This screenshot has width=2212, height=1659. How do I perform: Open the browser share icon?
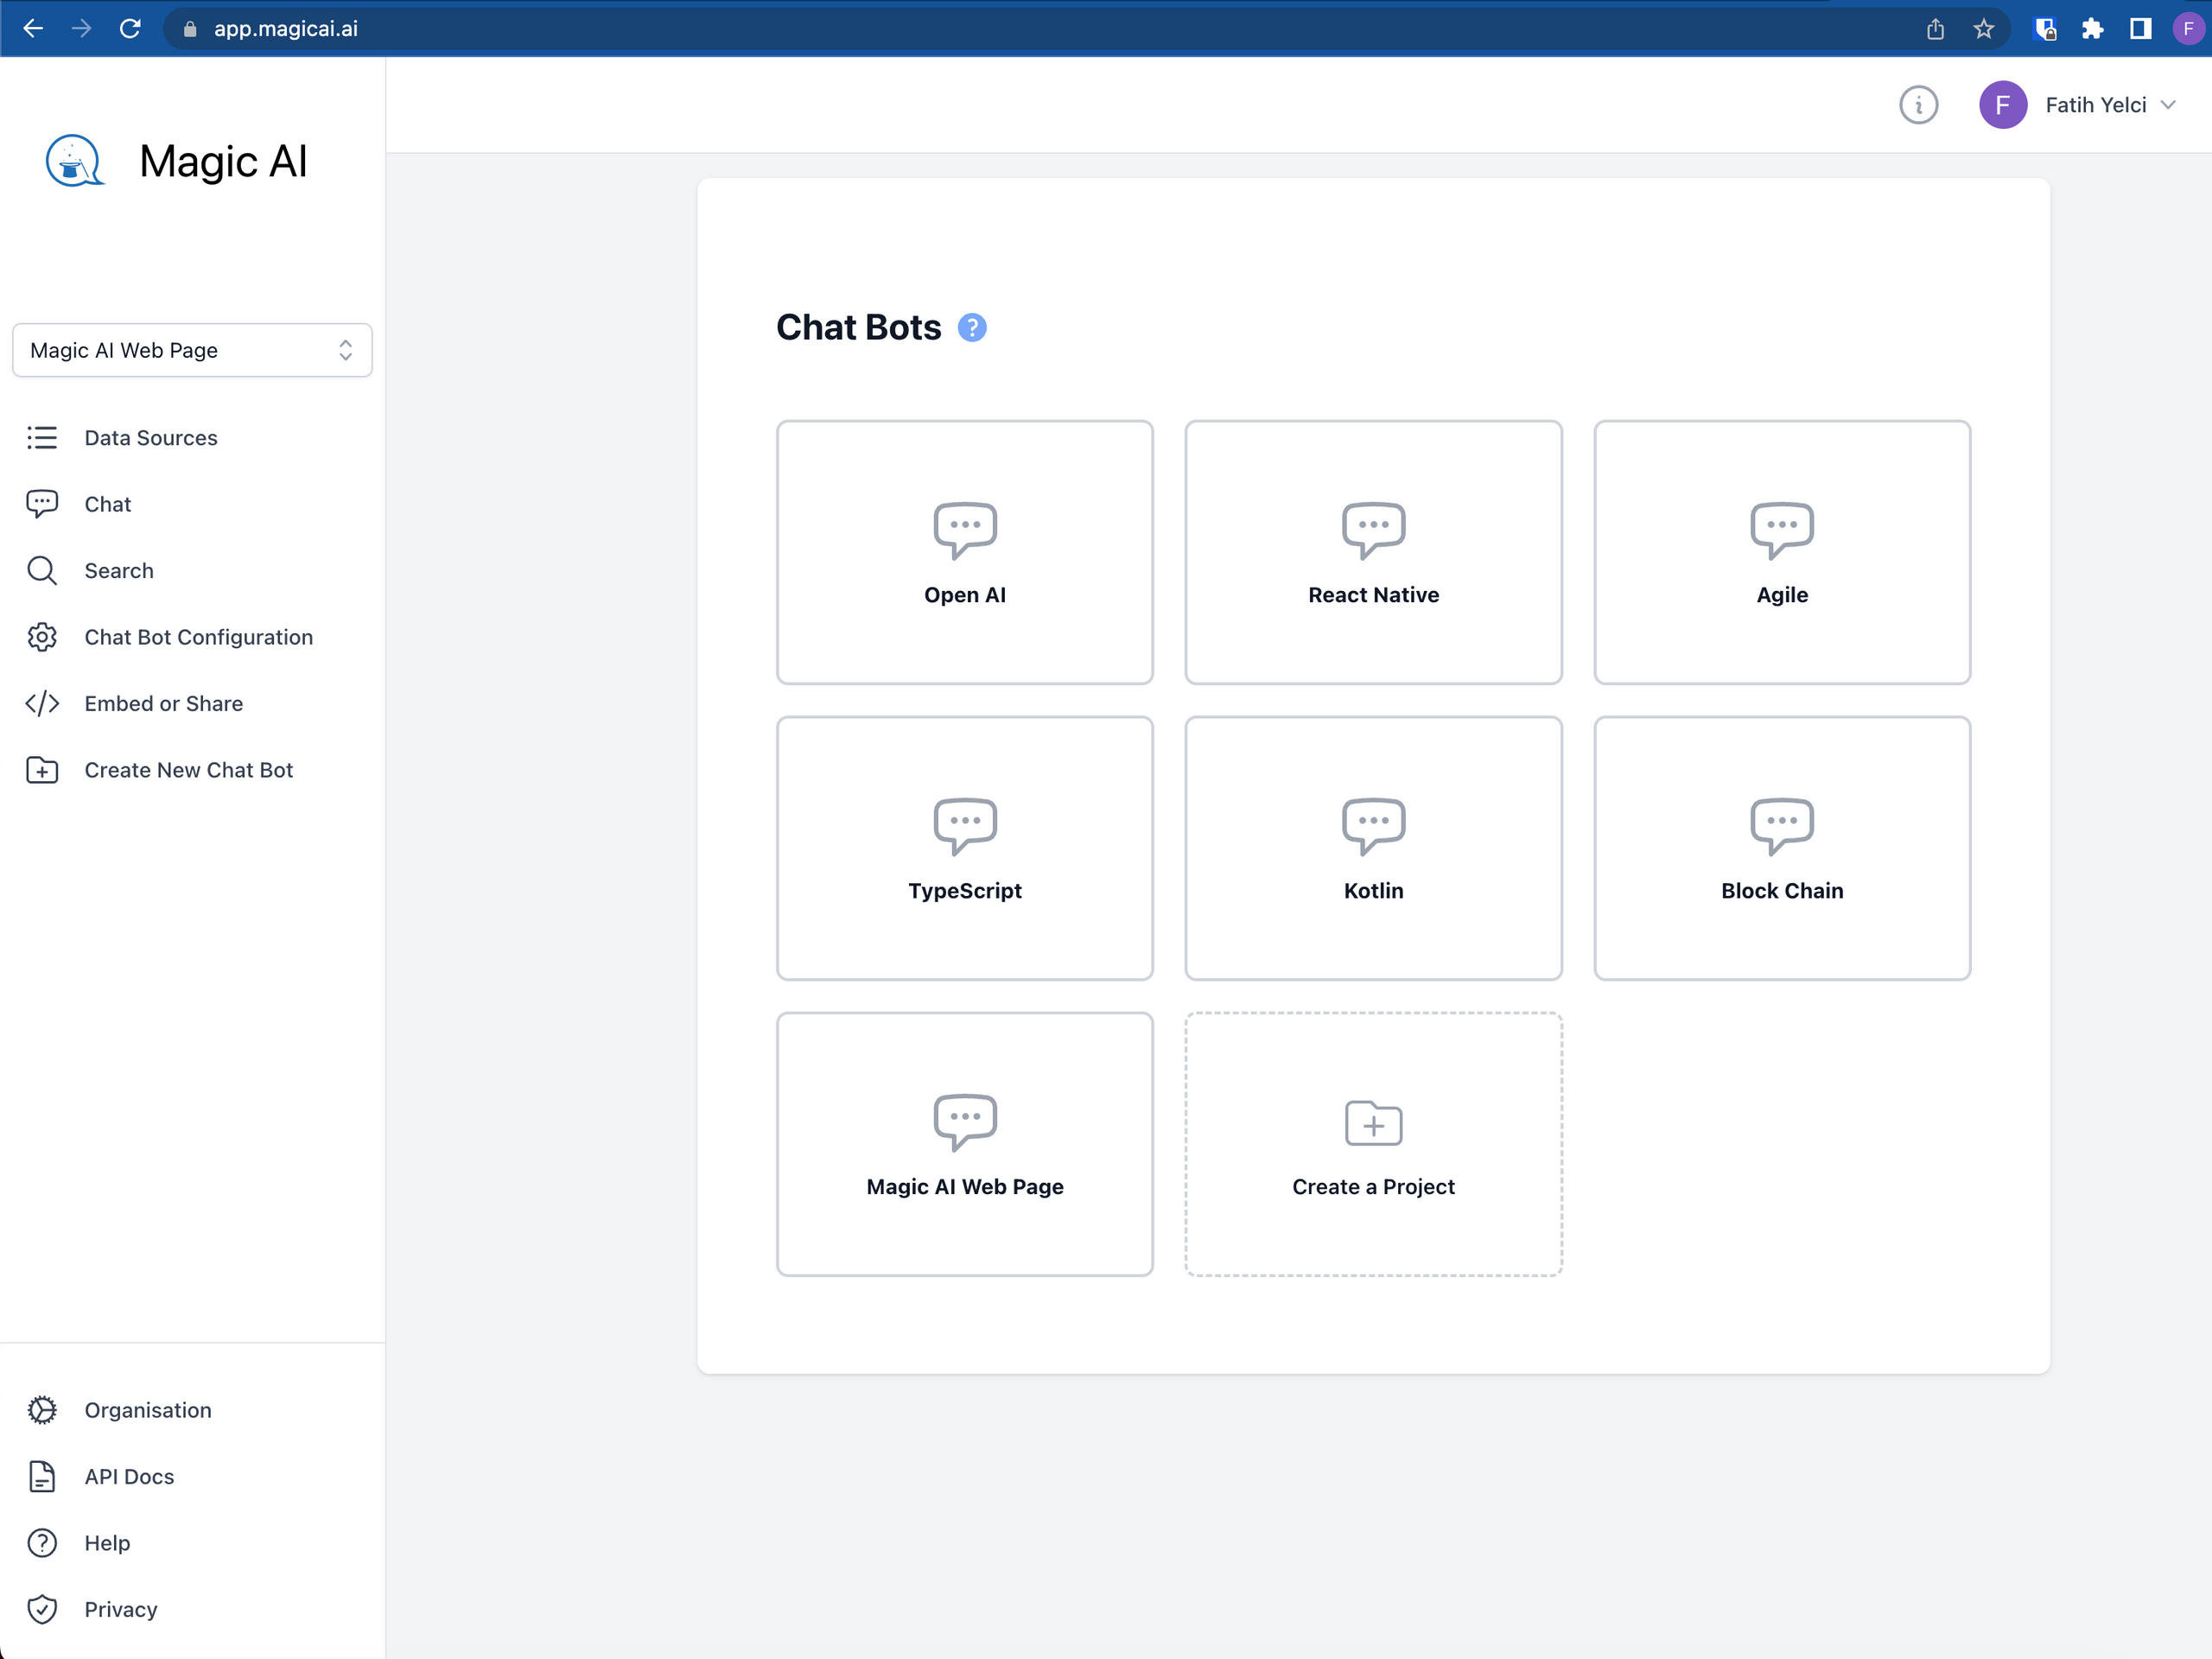(x=1935, y=28)
